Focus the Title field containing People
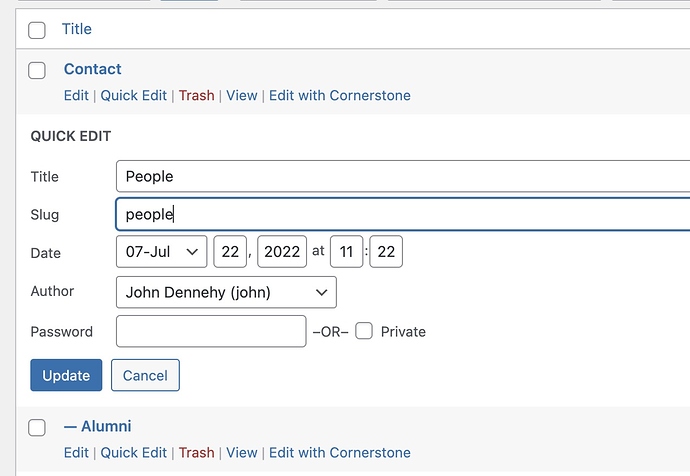Screen dimensions: 690x476 coord(400,176)
